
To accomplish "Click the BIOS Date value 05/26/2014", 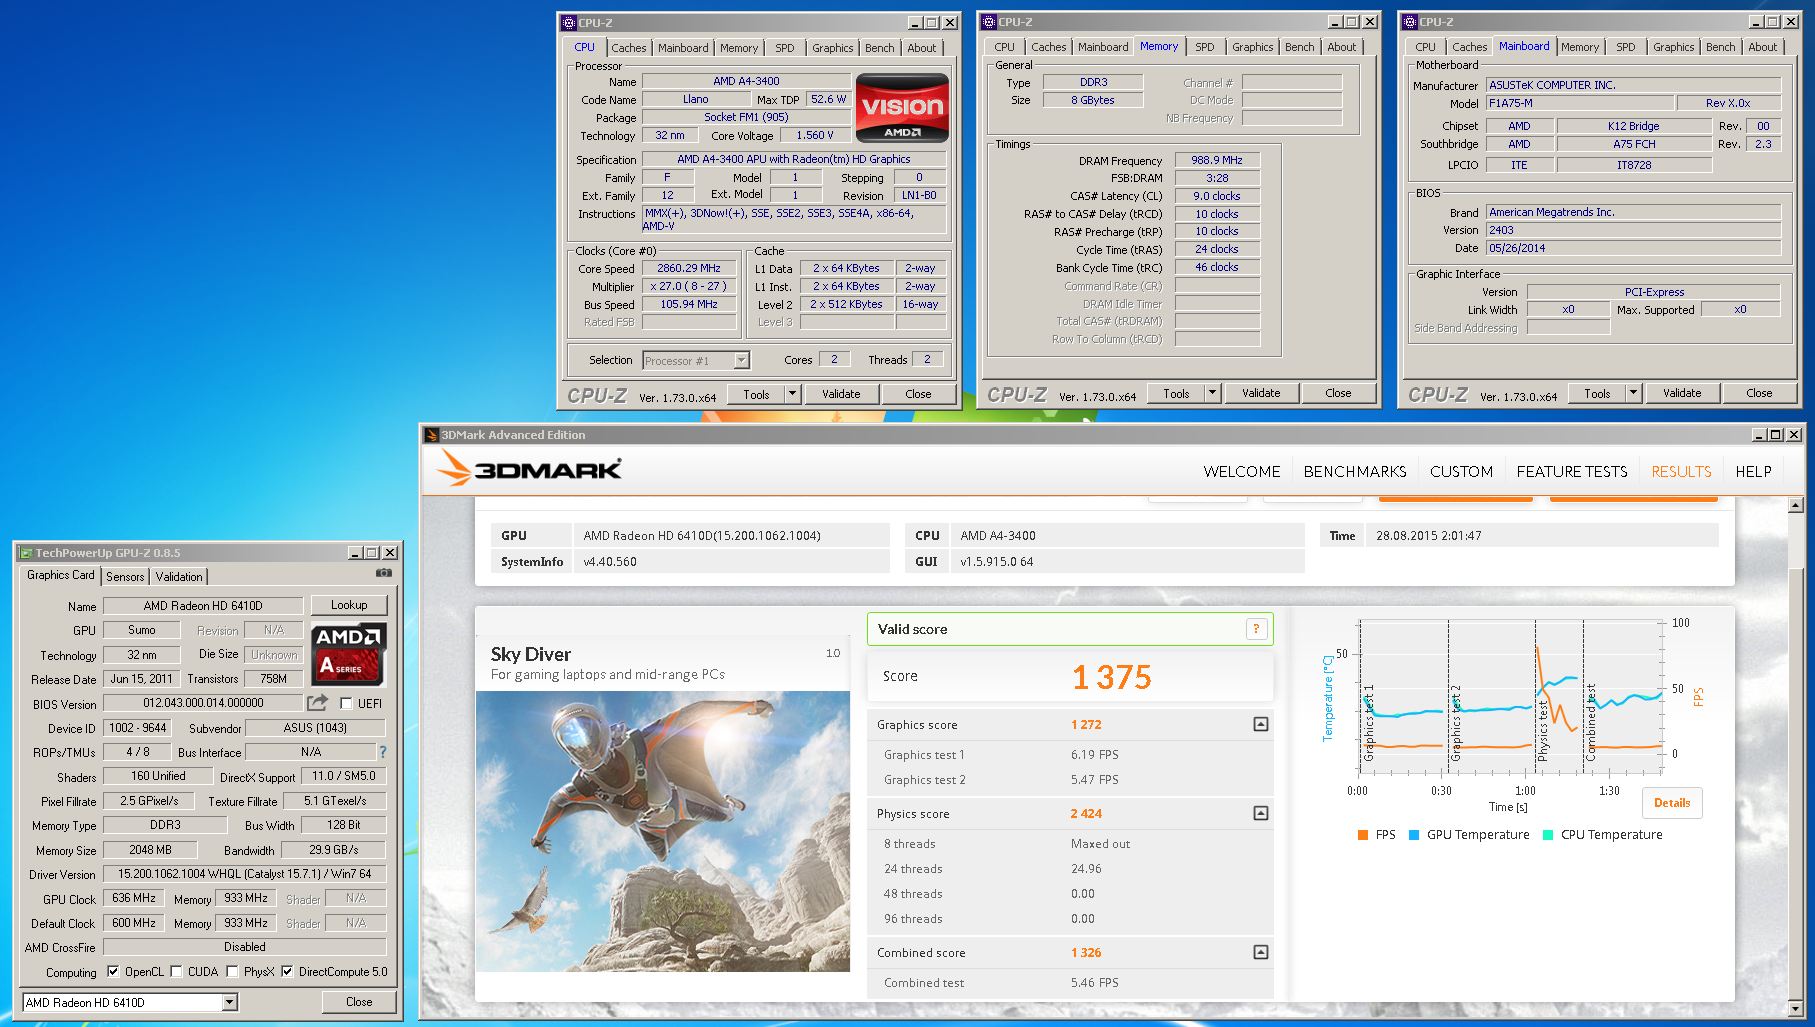I will [x=1632, y=248].
